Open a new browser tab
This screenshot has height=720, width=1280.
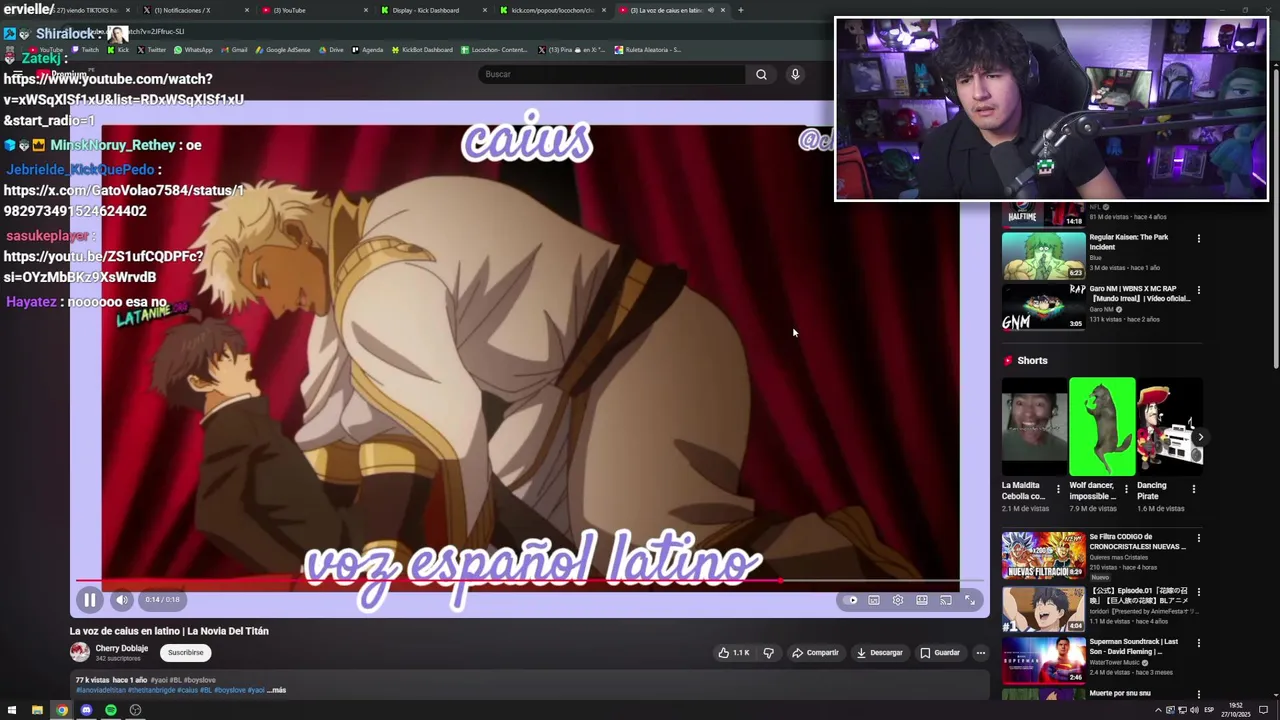point(741,10)
